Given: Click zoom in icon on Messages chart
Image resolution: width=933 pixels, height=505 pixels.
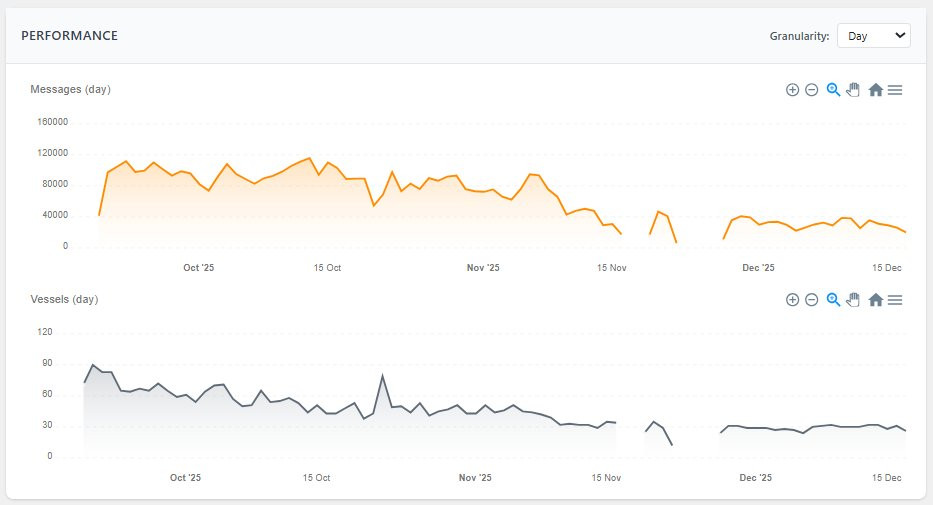Looking at the screenshot, I should (x=792, y=90).
